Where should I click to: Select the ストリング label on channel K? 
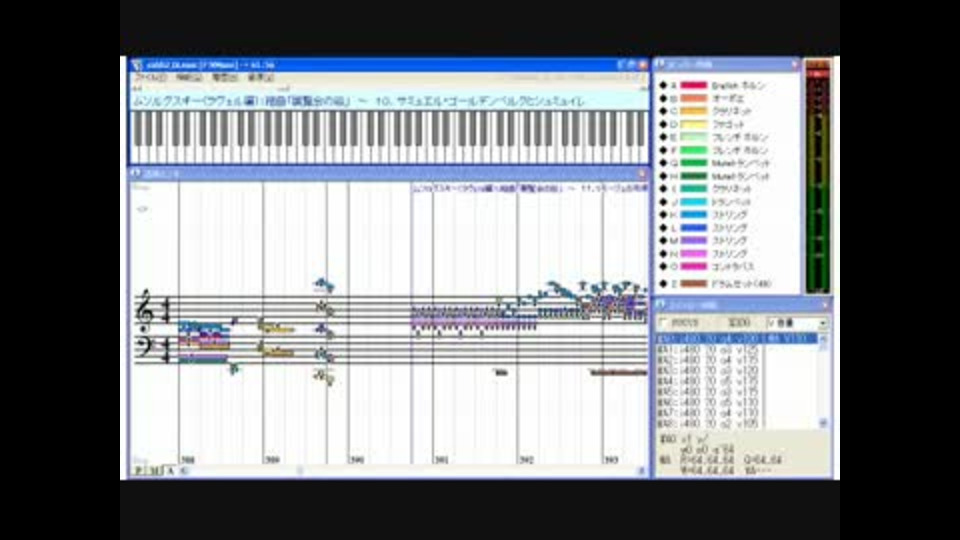point(729,214)
